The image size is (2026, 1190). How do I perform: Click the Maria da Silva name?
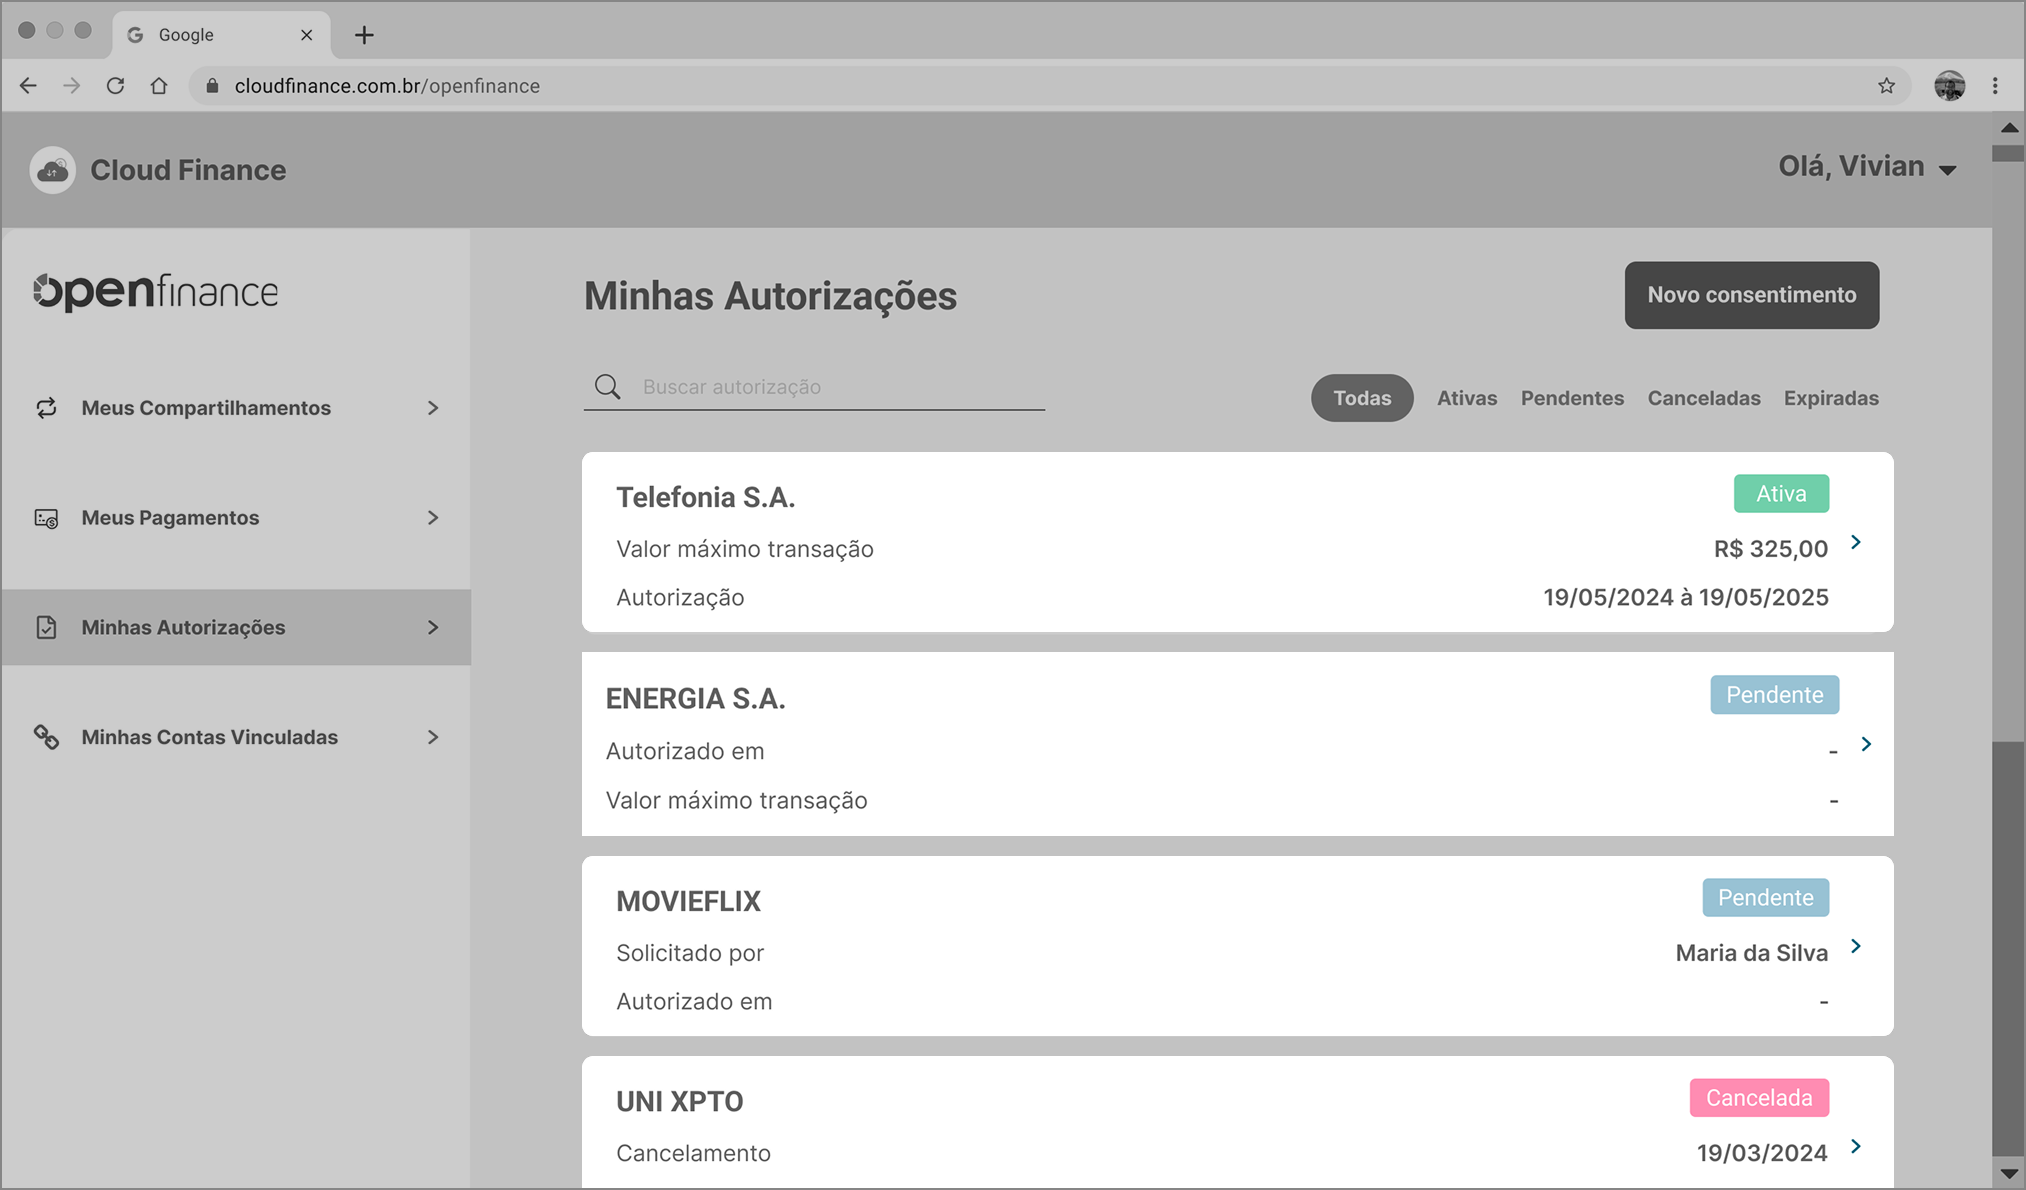1751,953
